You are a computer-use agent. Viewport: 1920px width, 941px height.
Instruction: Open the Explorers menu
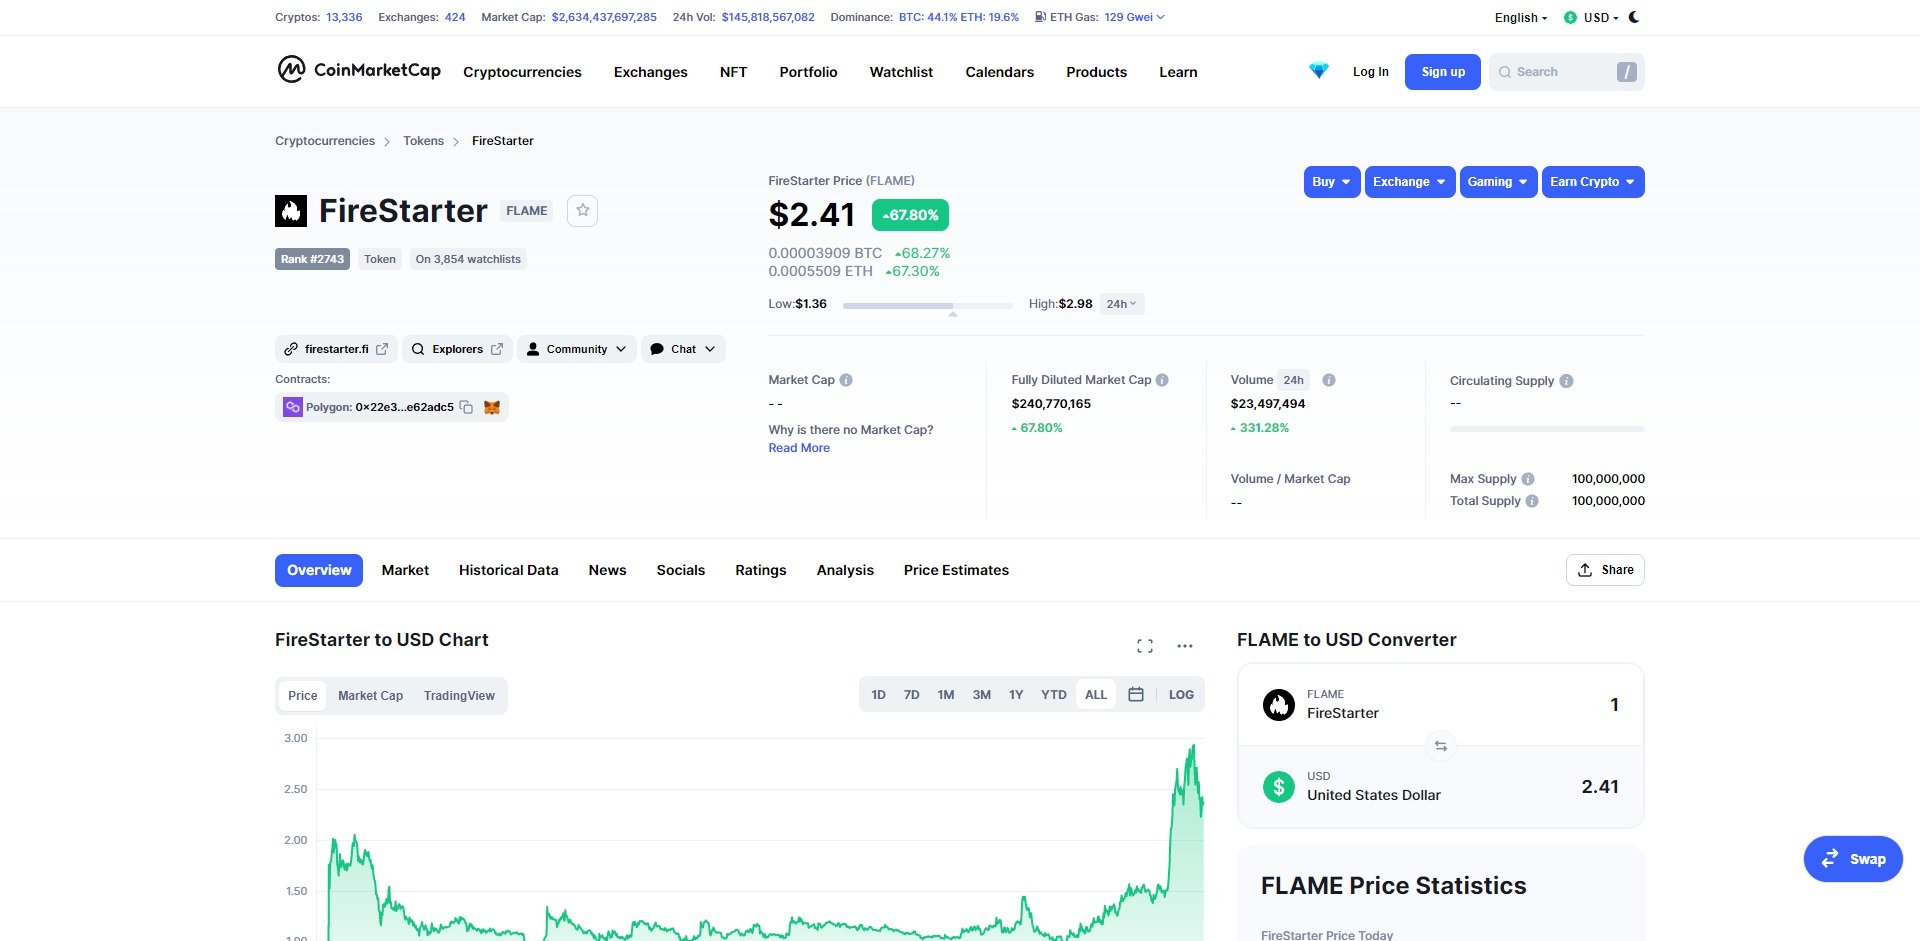(x=458, y=349)
